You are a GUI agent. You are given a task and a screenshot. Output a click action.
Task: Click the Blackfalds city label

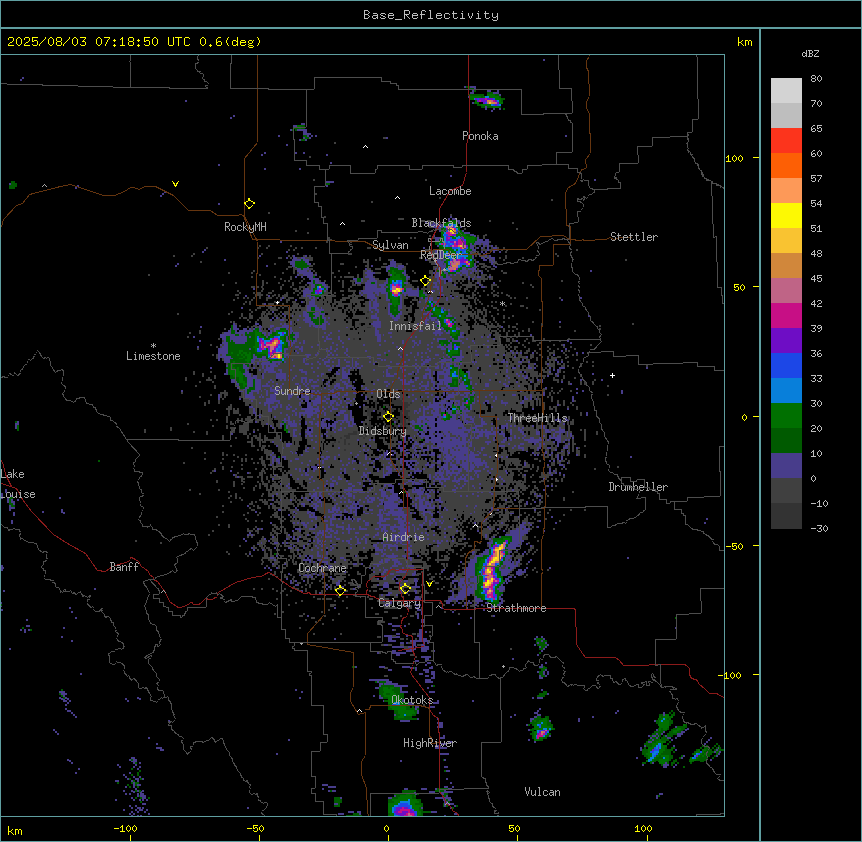pyautogui.click(x=441, y=223)
